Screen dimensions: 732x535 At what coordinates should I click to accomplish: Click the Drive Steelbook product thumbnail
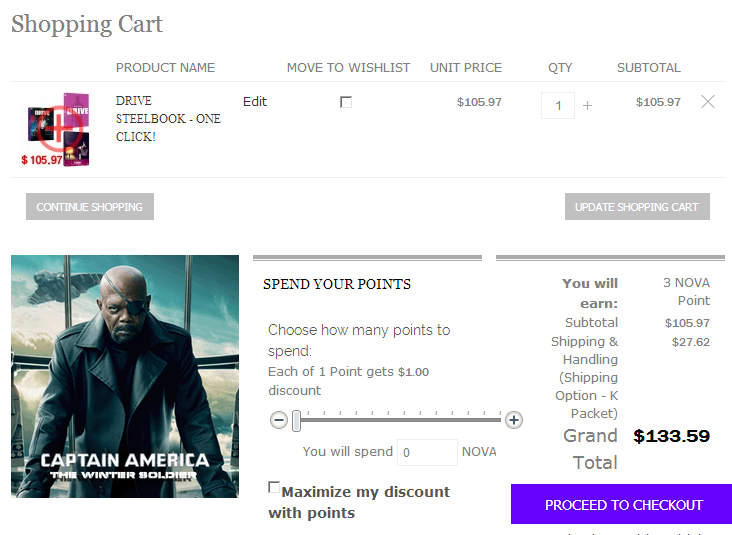click(56, 129)
